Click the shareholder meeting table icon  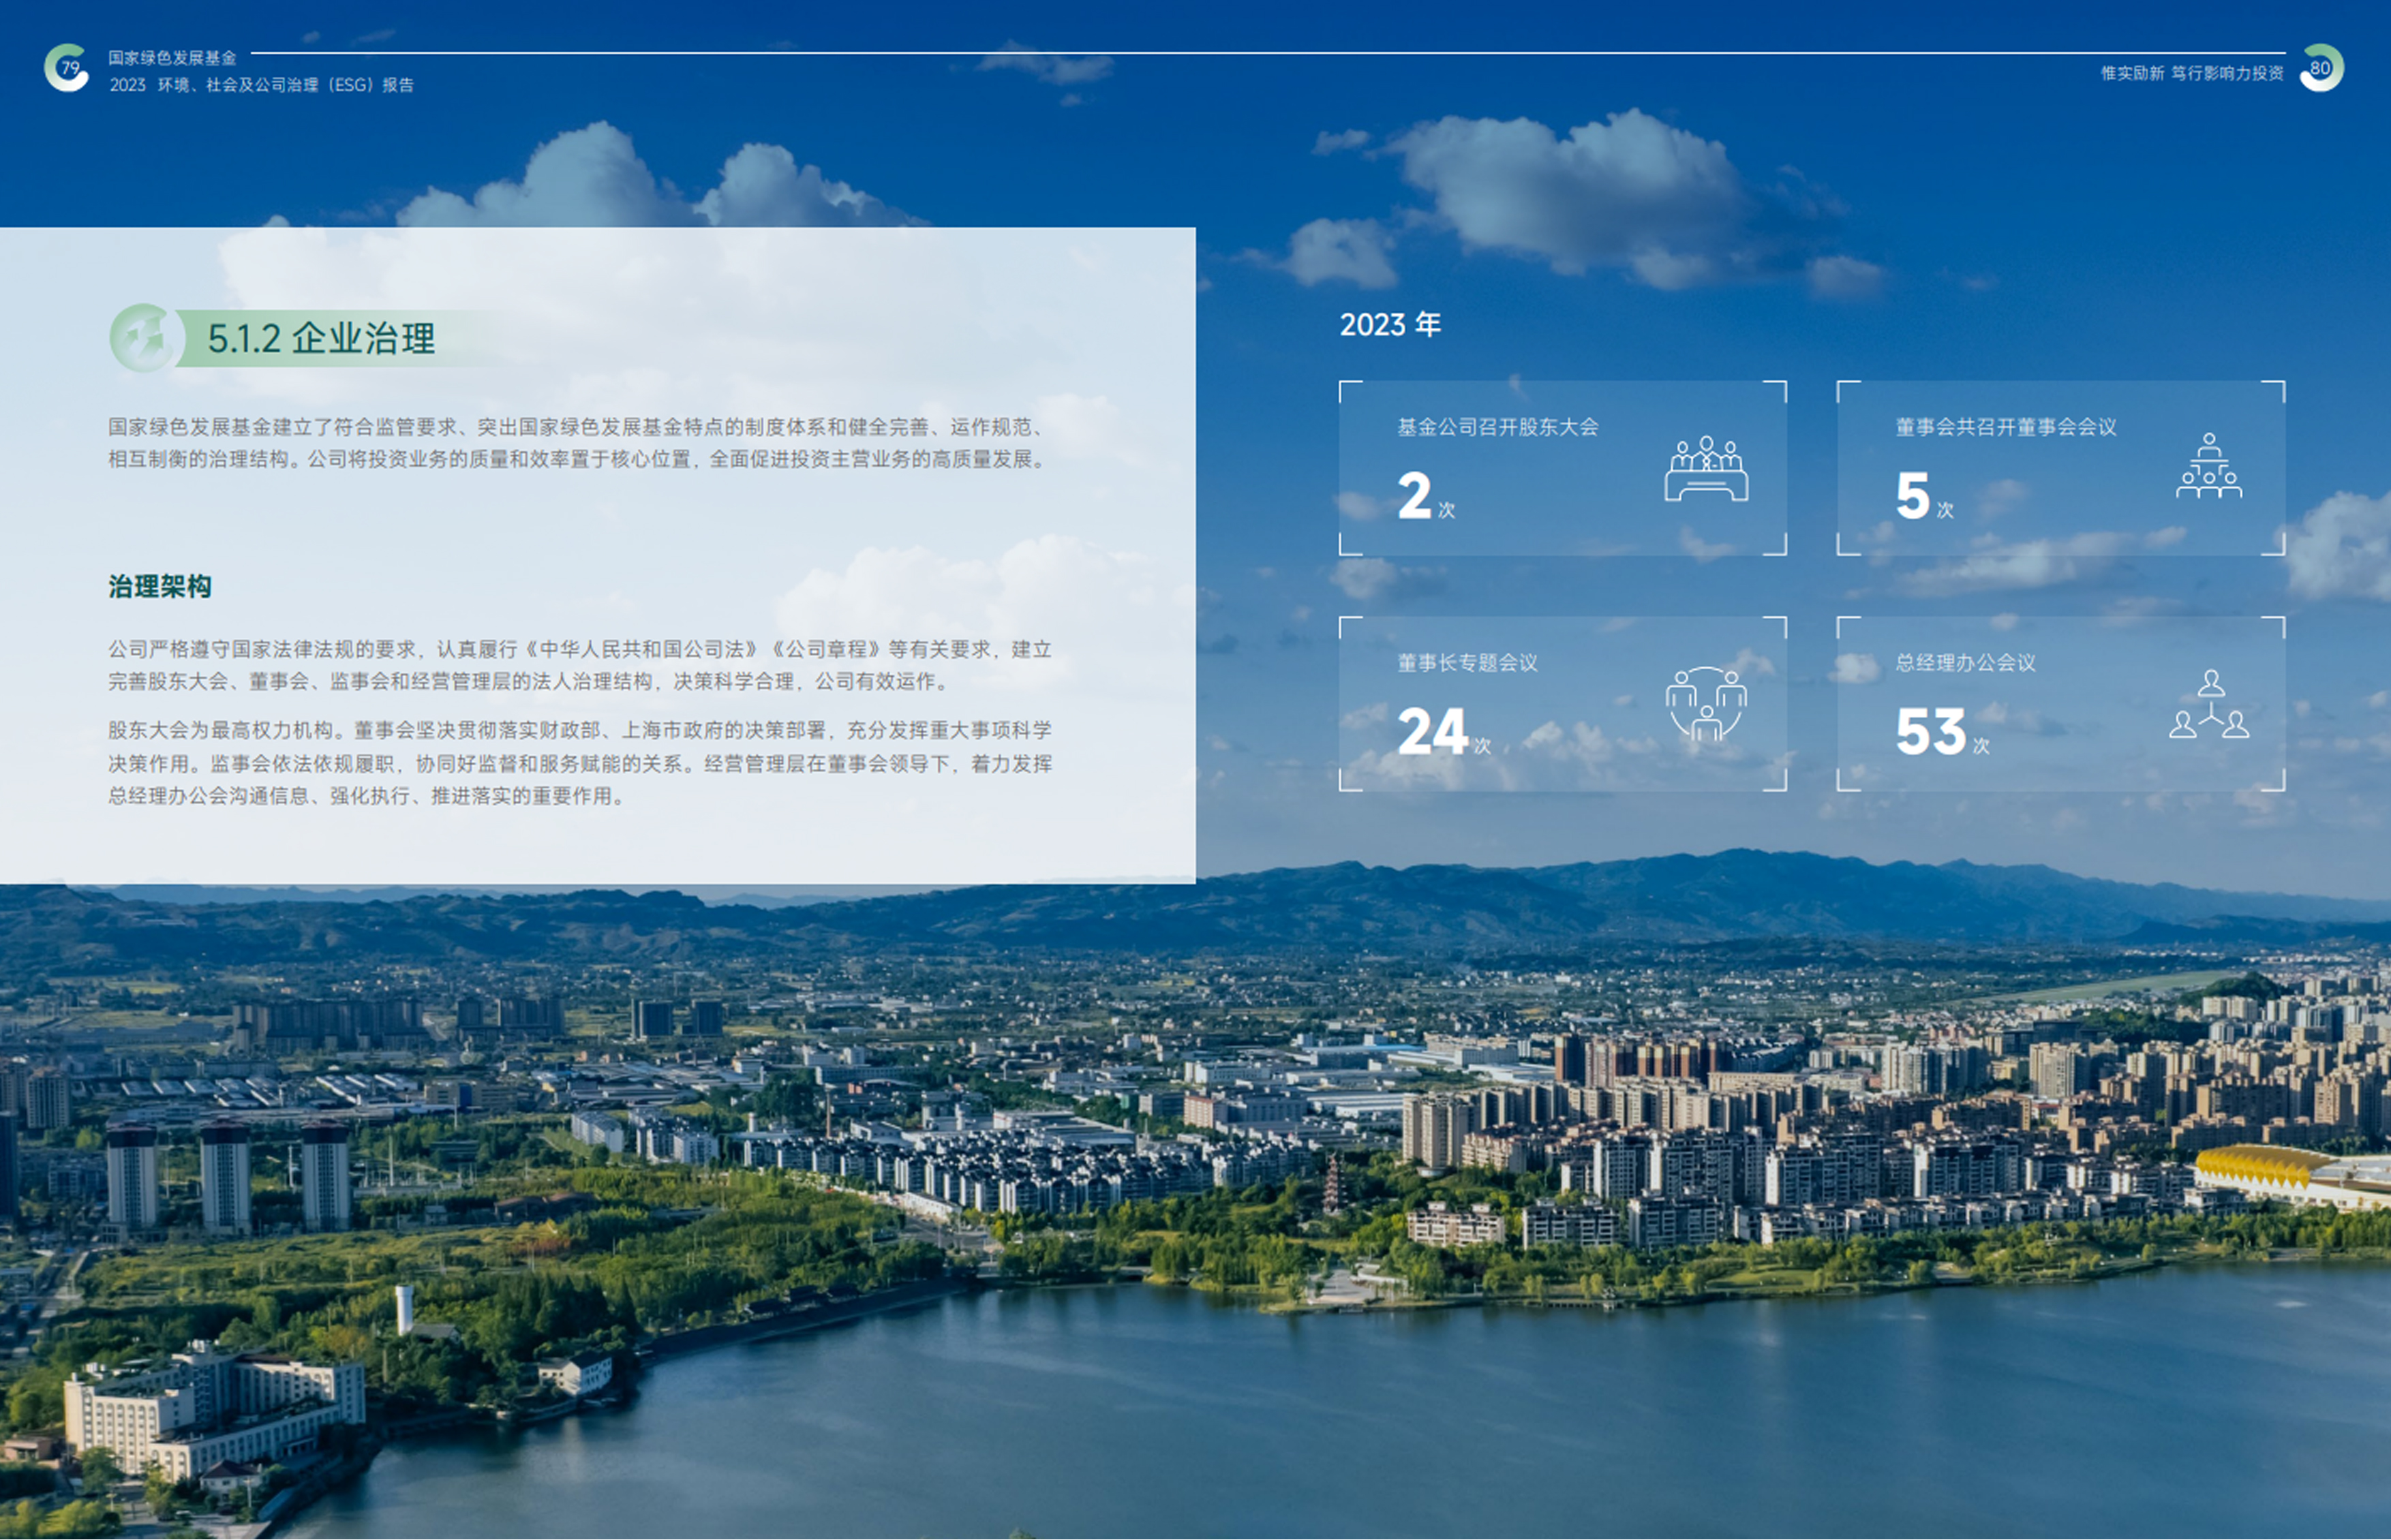tap(1706, 468)
